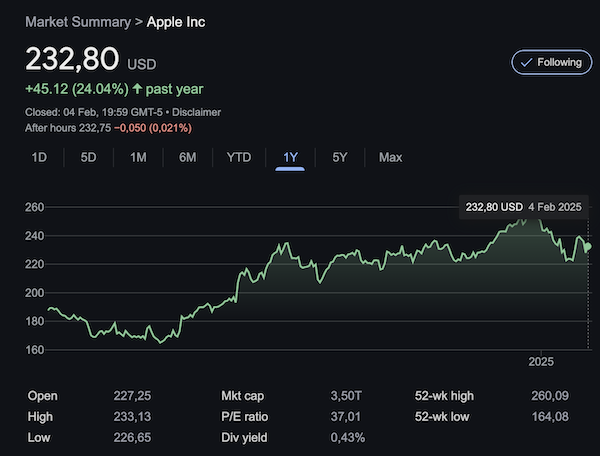This screenshot has height=456, width=600.
Task: Click the 232,80 USD 4 Feb 2025 tooltip
Action: pos(523,207)
